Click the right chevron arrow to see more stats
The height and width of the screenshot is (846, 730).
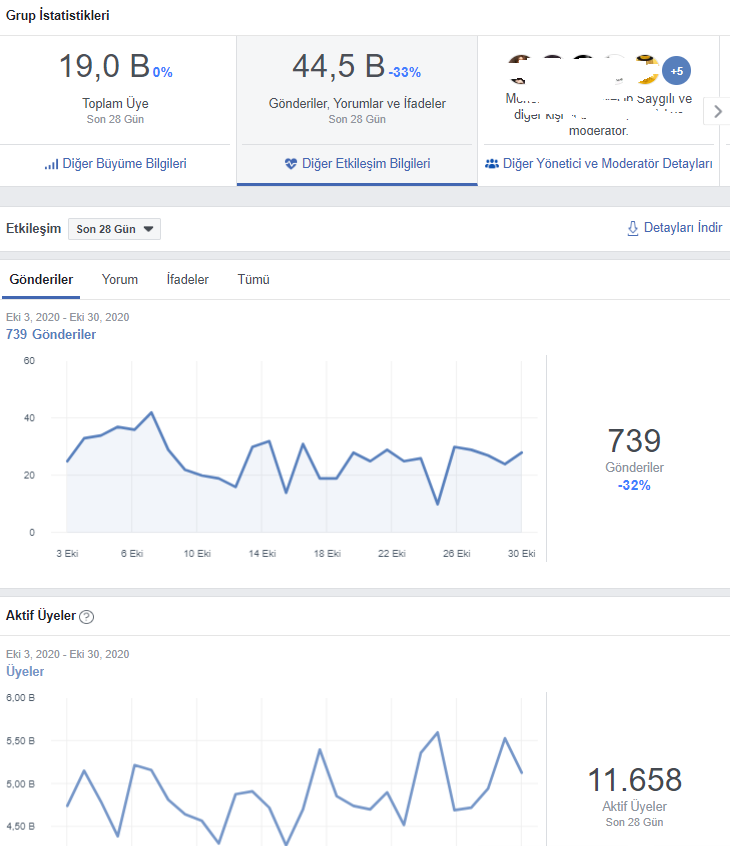pos(717,112)
